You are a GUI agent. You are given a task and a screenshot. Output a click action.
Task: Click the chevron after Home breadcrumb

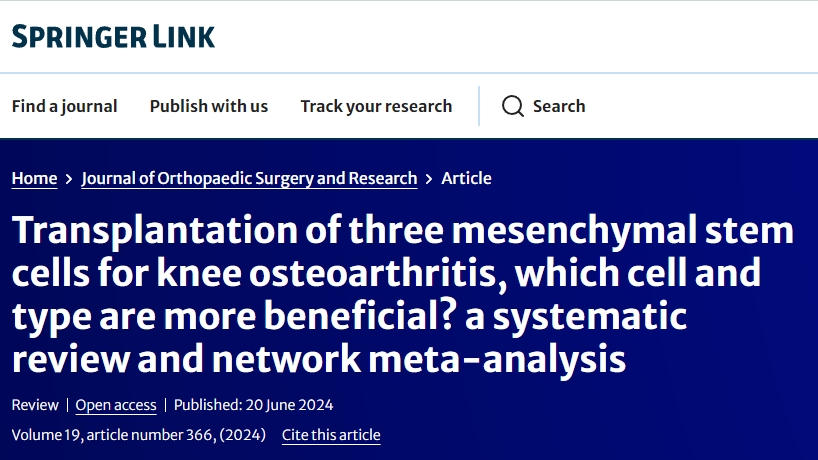69,179
